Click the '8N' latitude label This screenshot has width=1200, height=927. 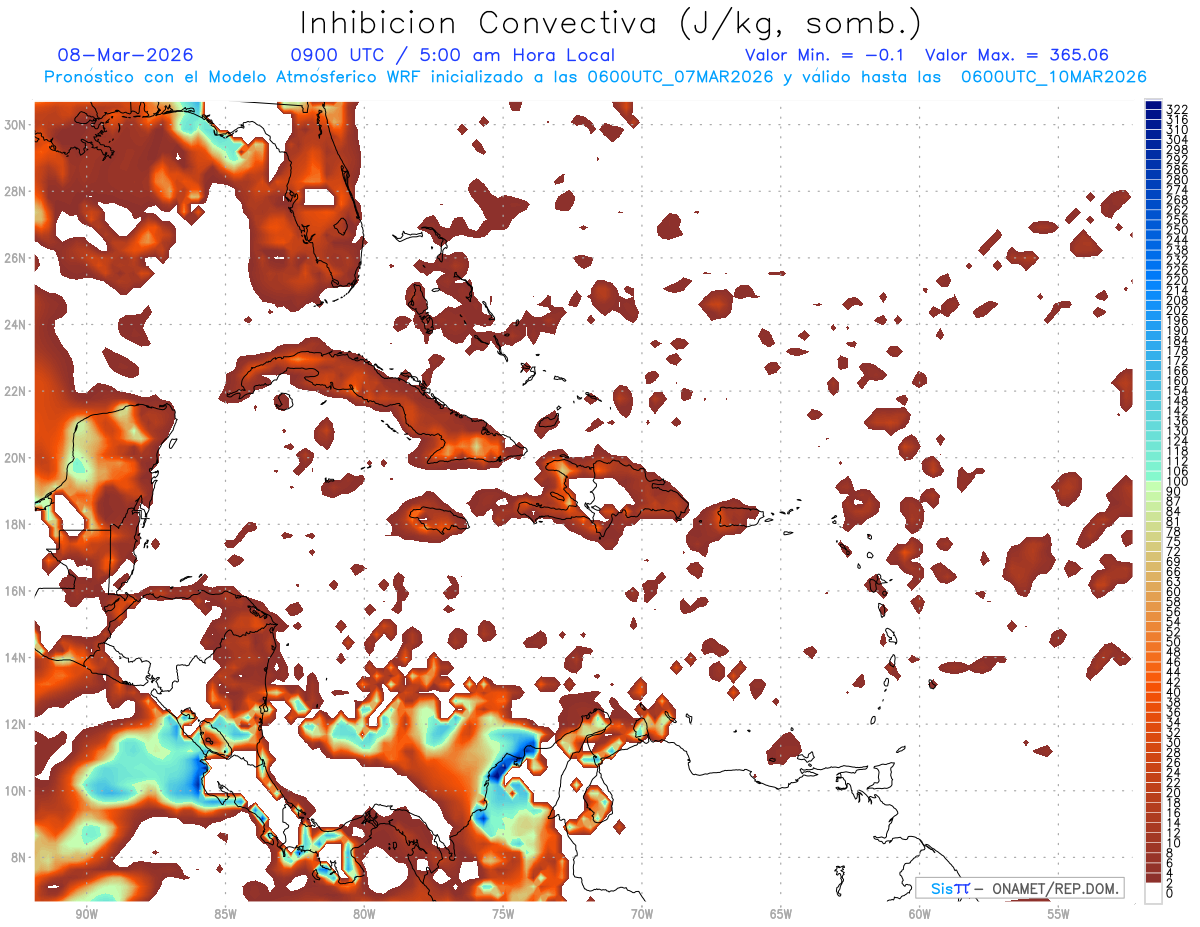[20, 858]
